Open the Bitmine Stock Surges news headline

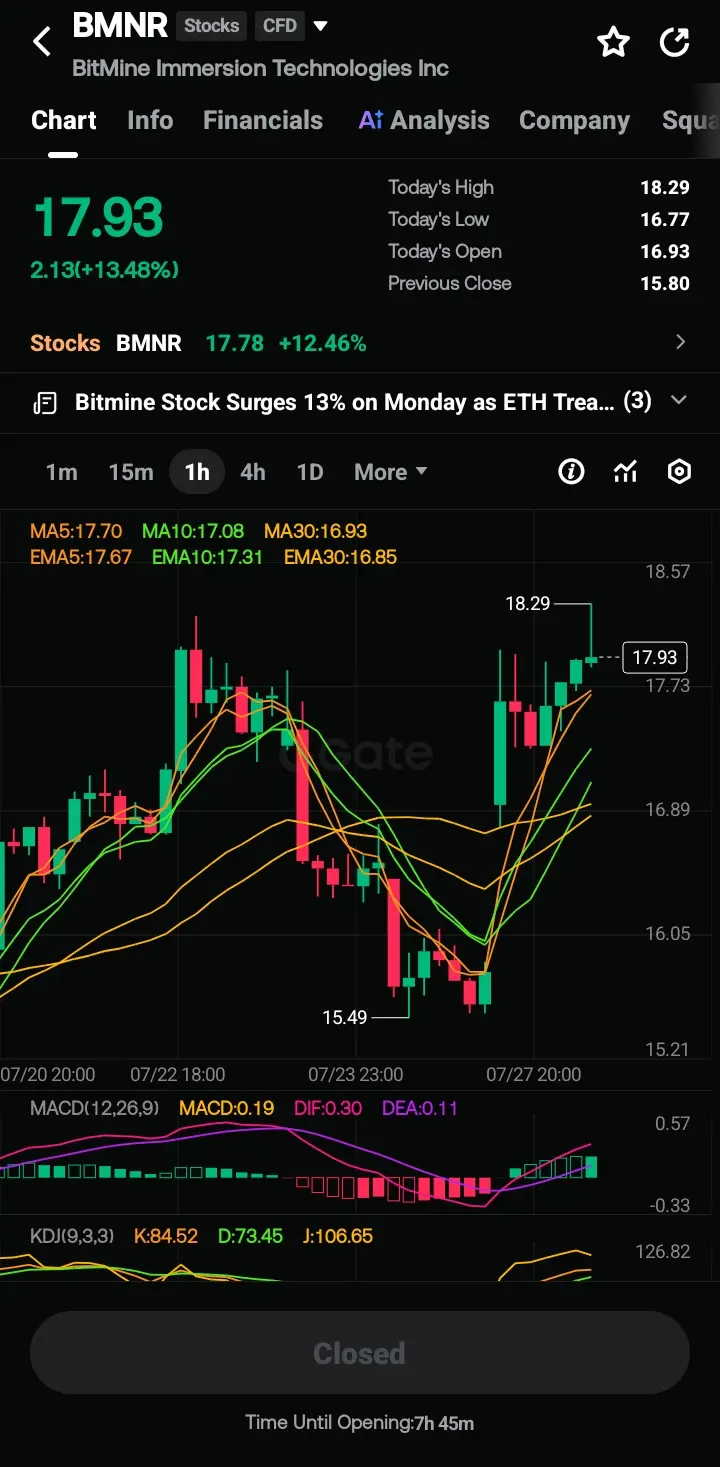coord(345,402)
